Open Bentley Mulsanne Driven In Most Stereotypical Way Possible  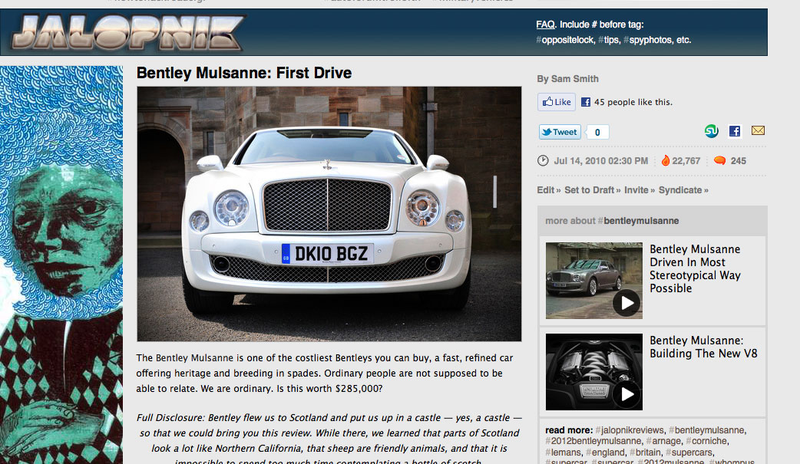(x=695, y=268)
